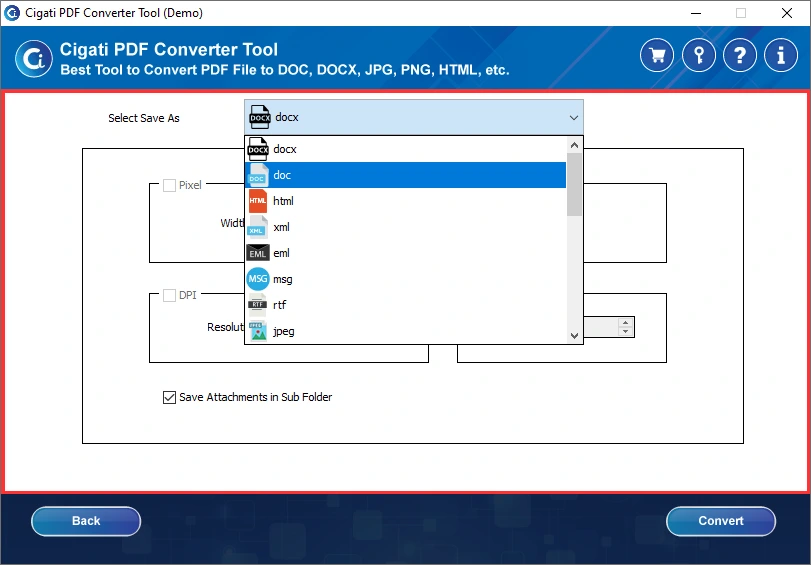The image size is (811, 565).
Task: Select msg from the dropdown list
Action: click(406, 279)
